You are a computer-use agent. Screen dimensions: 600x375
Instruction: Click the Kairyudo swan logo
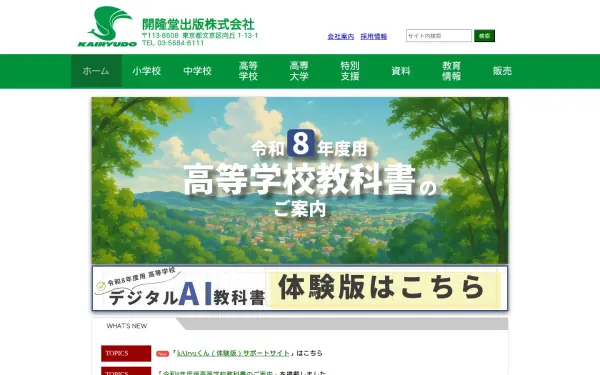coord(108,26)
